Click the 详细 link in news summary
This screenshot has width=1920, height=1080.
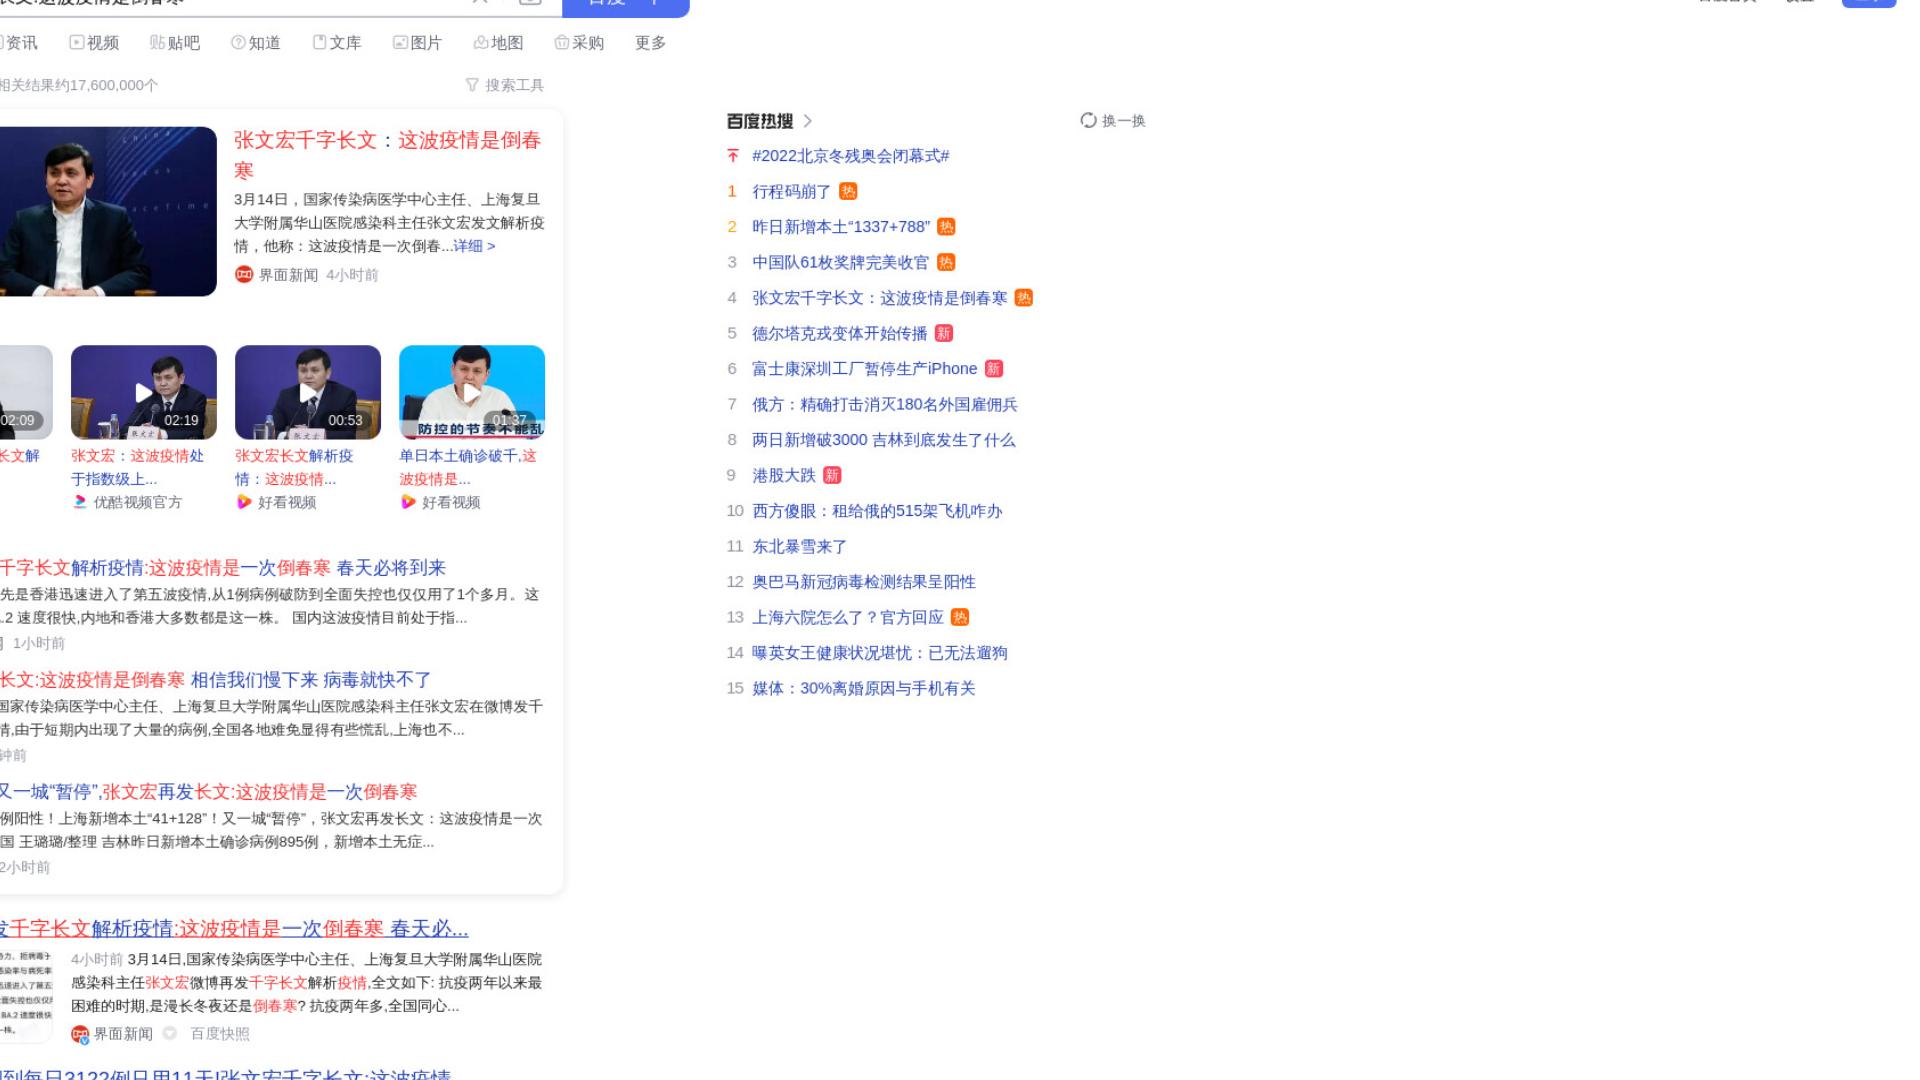(x=474, y=246)
